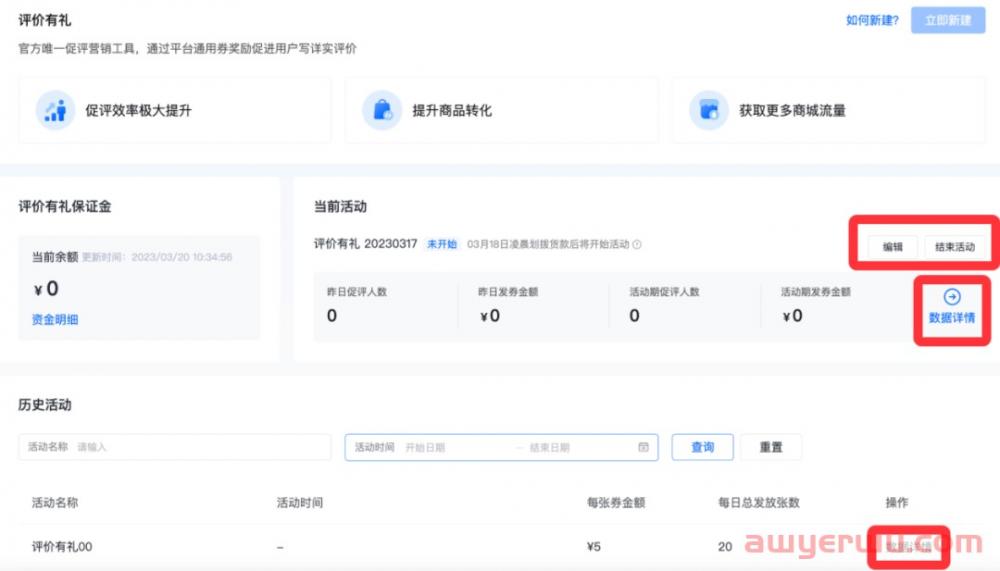The height and width of the screenshot is (571, 1000).
Task: View 资金明细 under the current balance
Action: coord(55,319)
